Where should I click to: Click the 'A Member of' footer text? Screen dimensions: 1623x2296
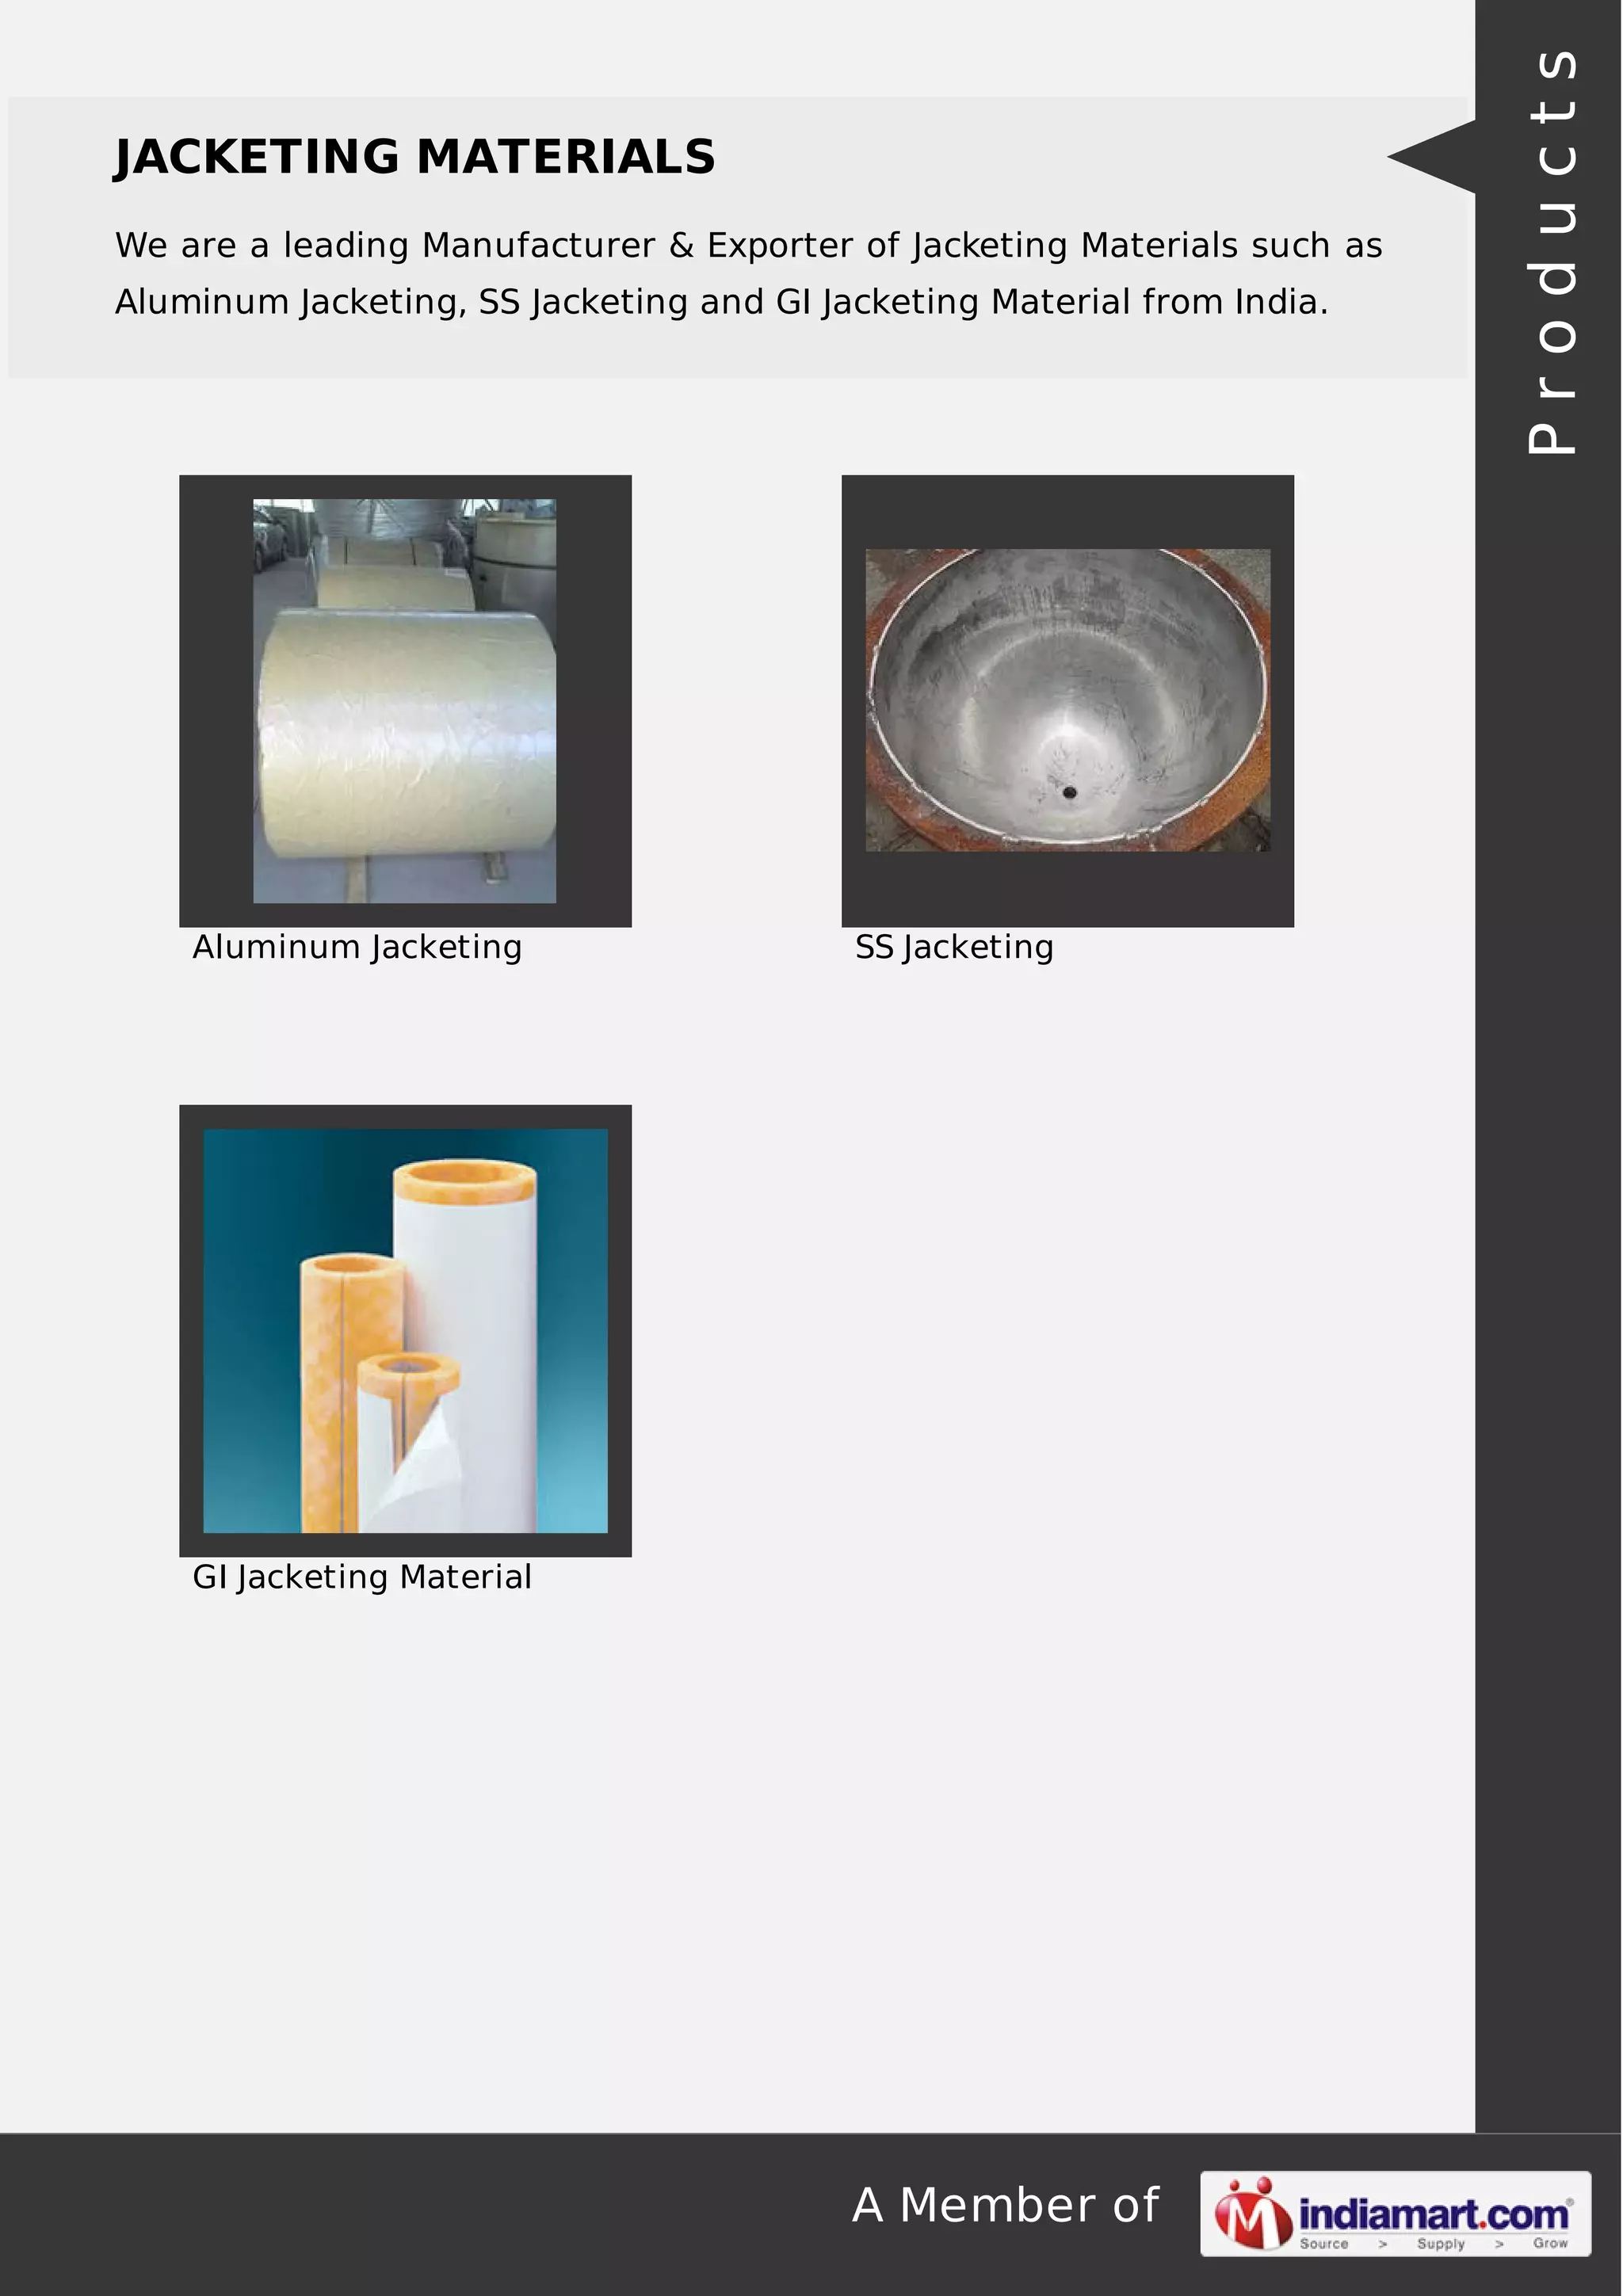pyautogui.click(x=1005, y=2205)
